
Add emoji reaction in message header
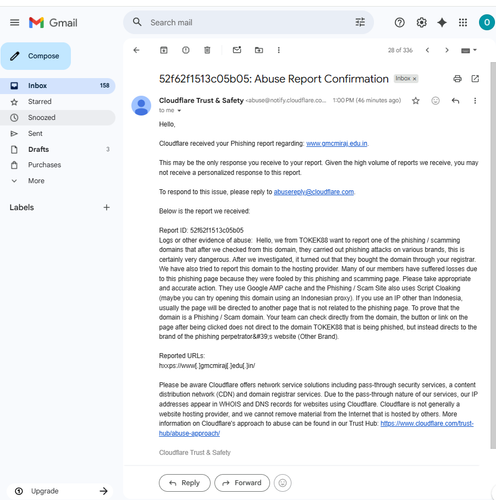click(435, 100)
